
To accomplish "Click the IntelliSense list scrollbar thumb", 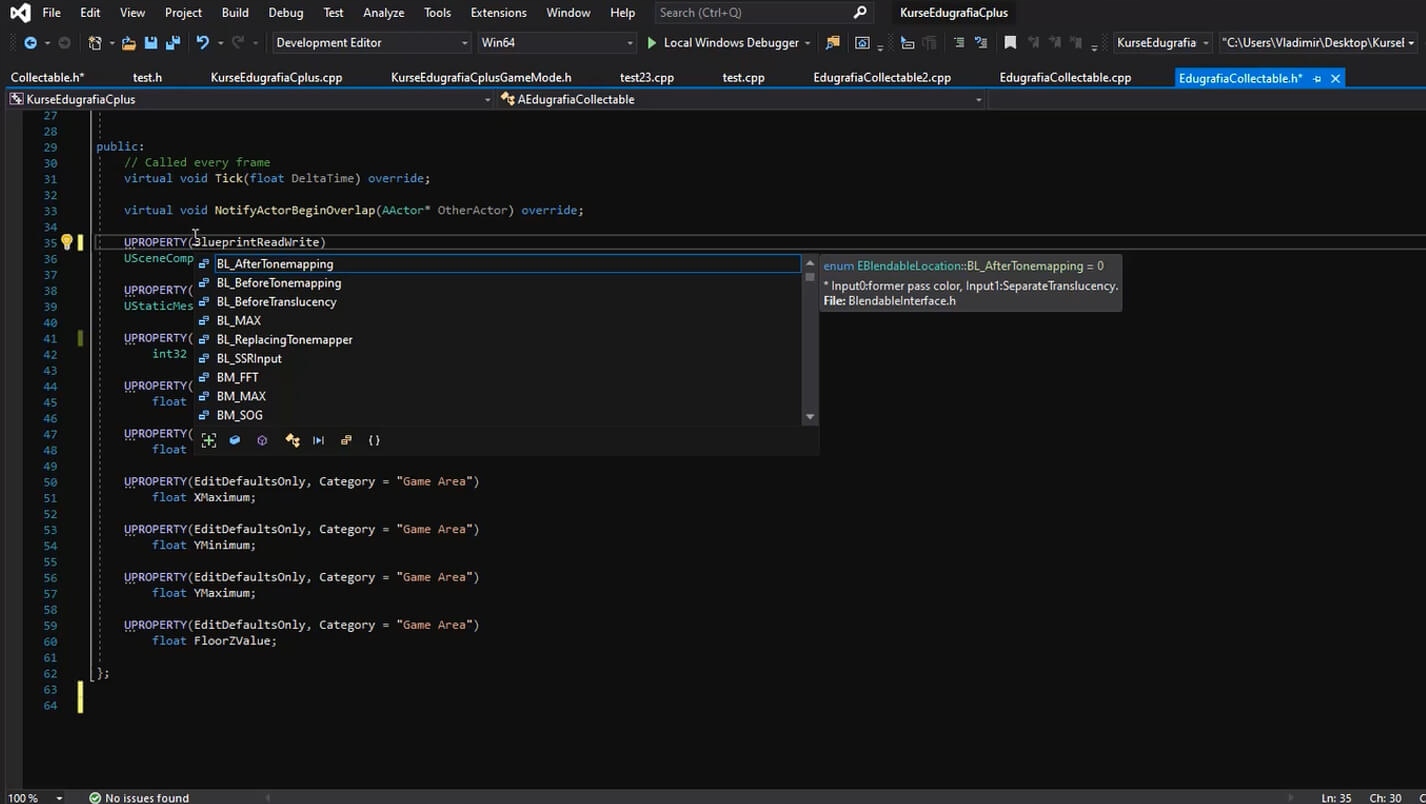I will (810, 277).
